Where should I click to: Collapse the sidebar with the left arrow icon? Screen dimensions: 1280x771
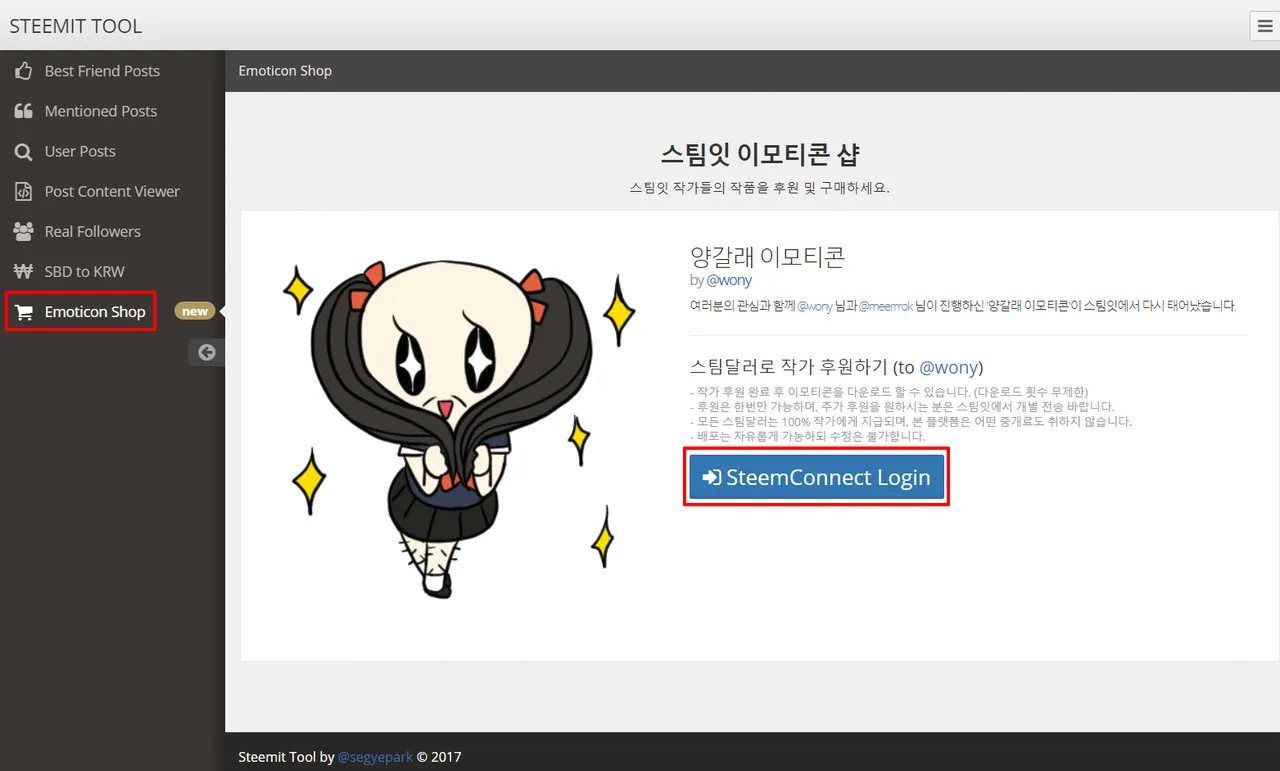pos(207,352)
